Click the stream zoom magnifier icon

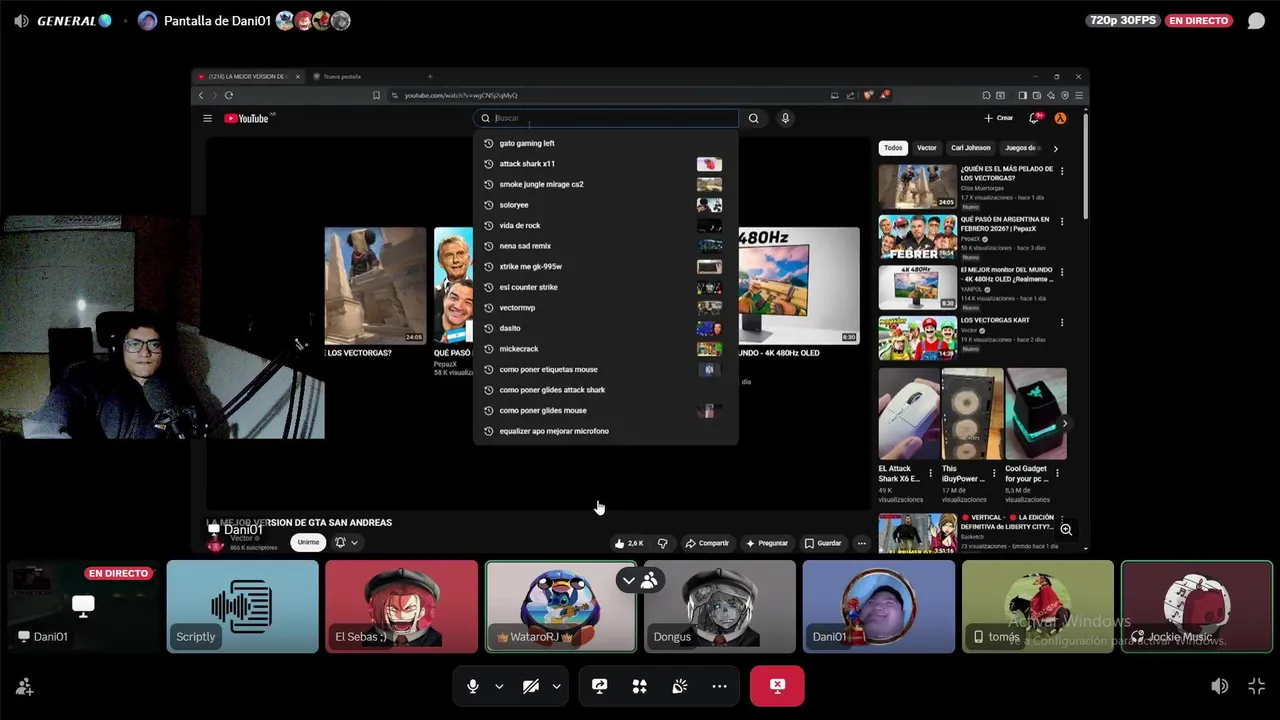(x=1066, y=530)
